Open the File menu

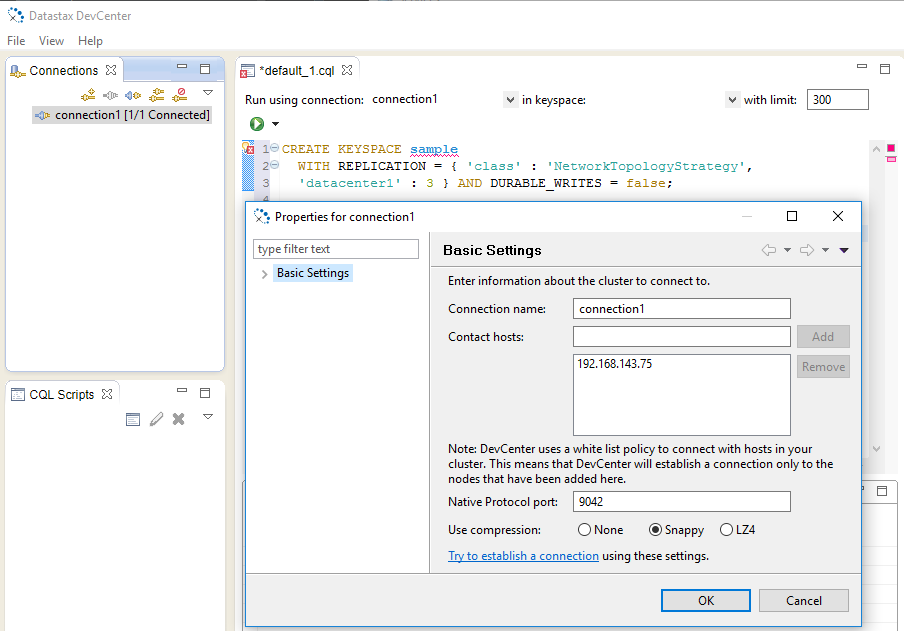point(15,40)
